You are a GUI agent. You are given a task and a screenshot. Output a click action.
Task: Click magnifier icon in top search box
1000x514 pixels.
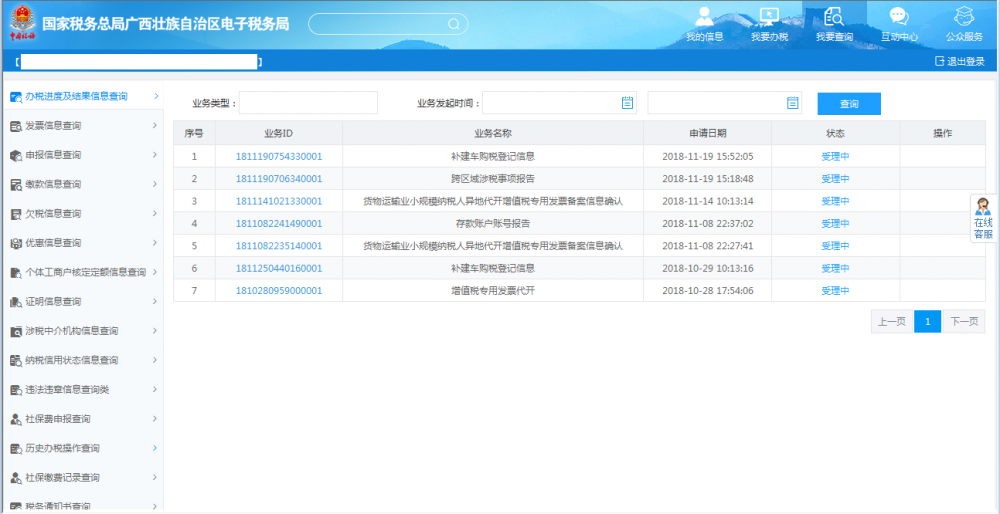click(453, 24)
